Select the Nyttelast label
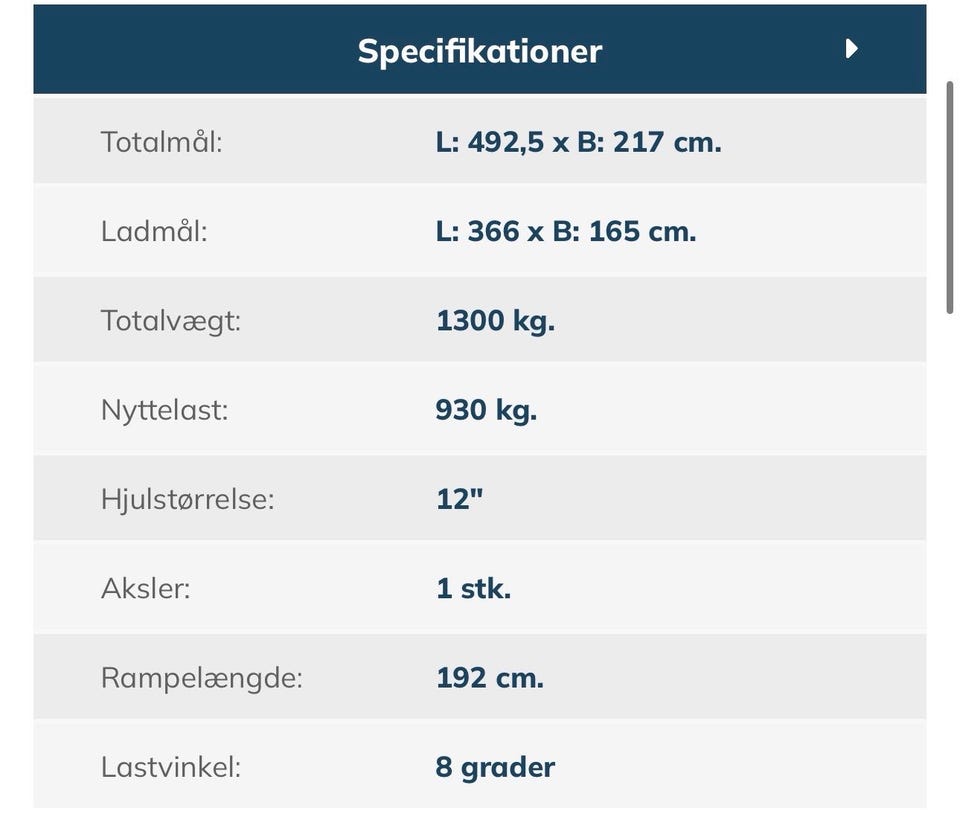Screen dimensions: 960x820 (x=164, y=410)
